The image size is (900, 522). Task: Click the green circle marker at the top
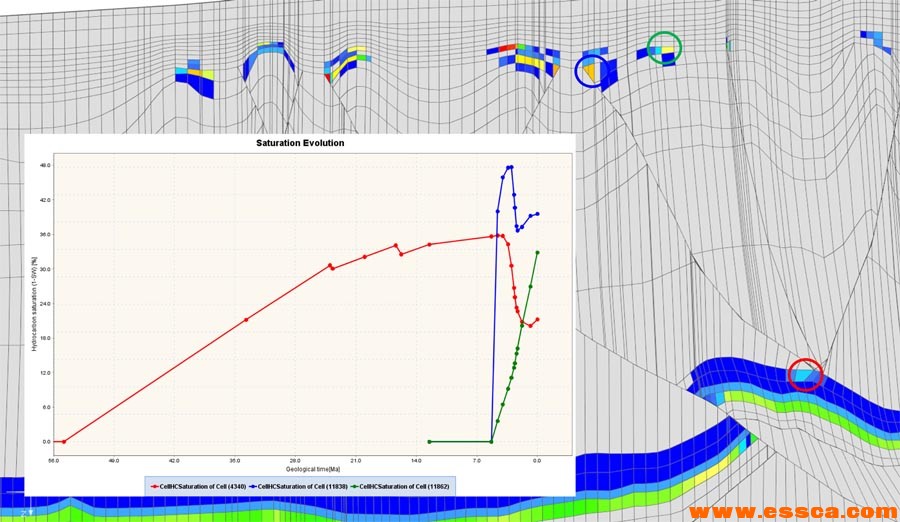[665, 46]
